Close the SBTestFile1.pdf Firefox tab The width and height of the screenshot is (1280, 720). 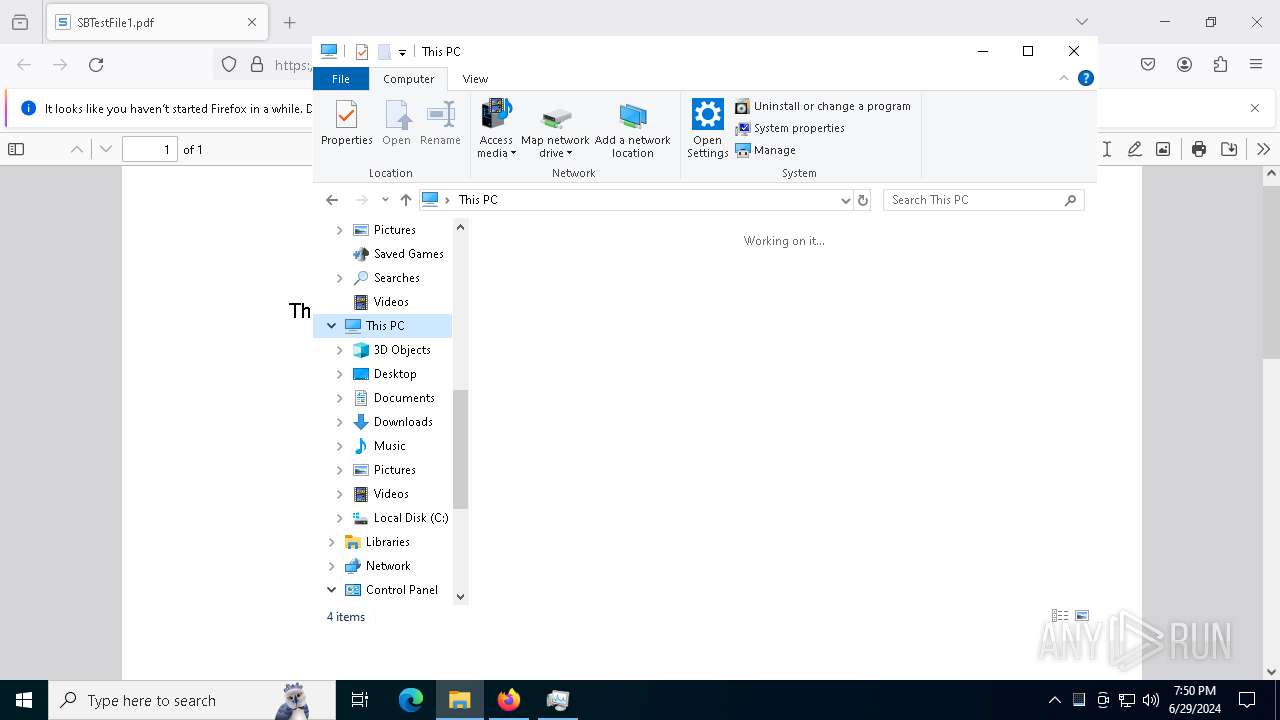[252, 22]
